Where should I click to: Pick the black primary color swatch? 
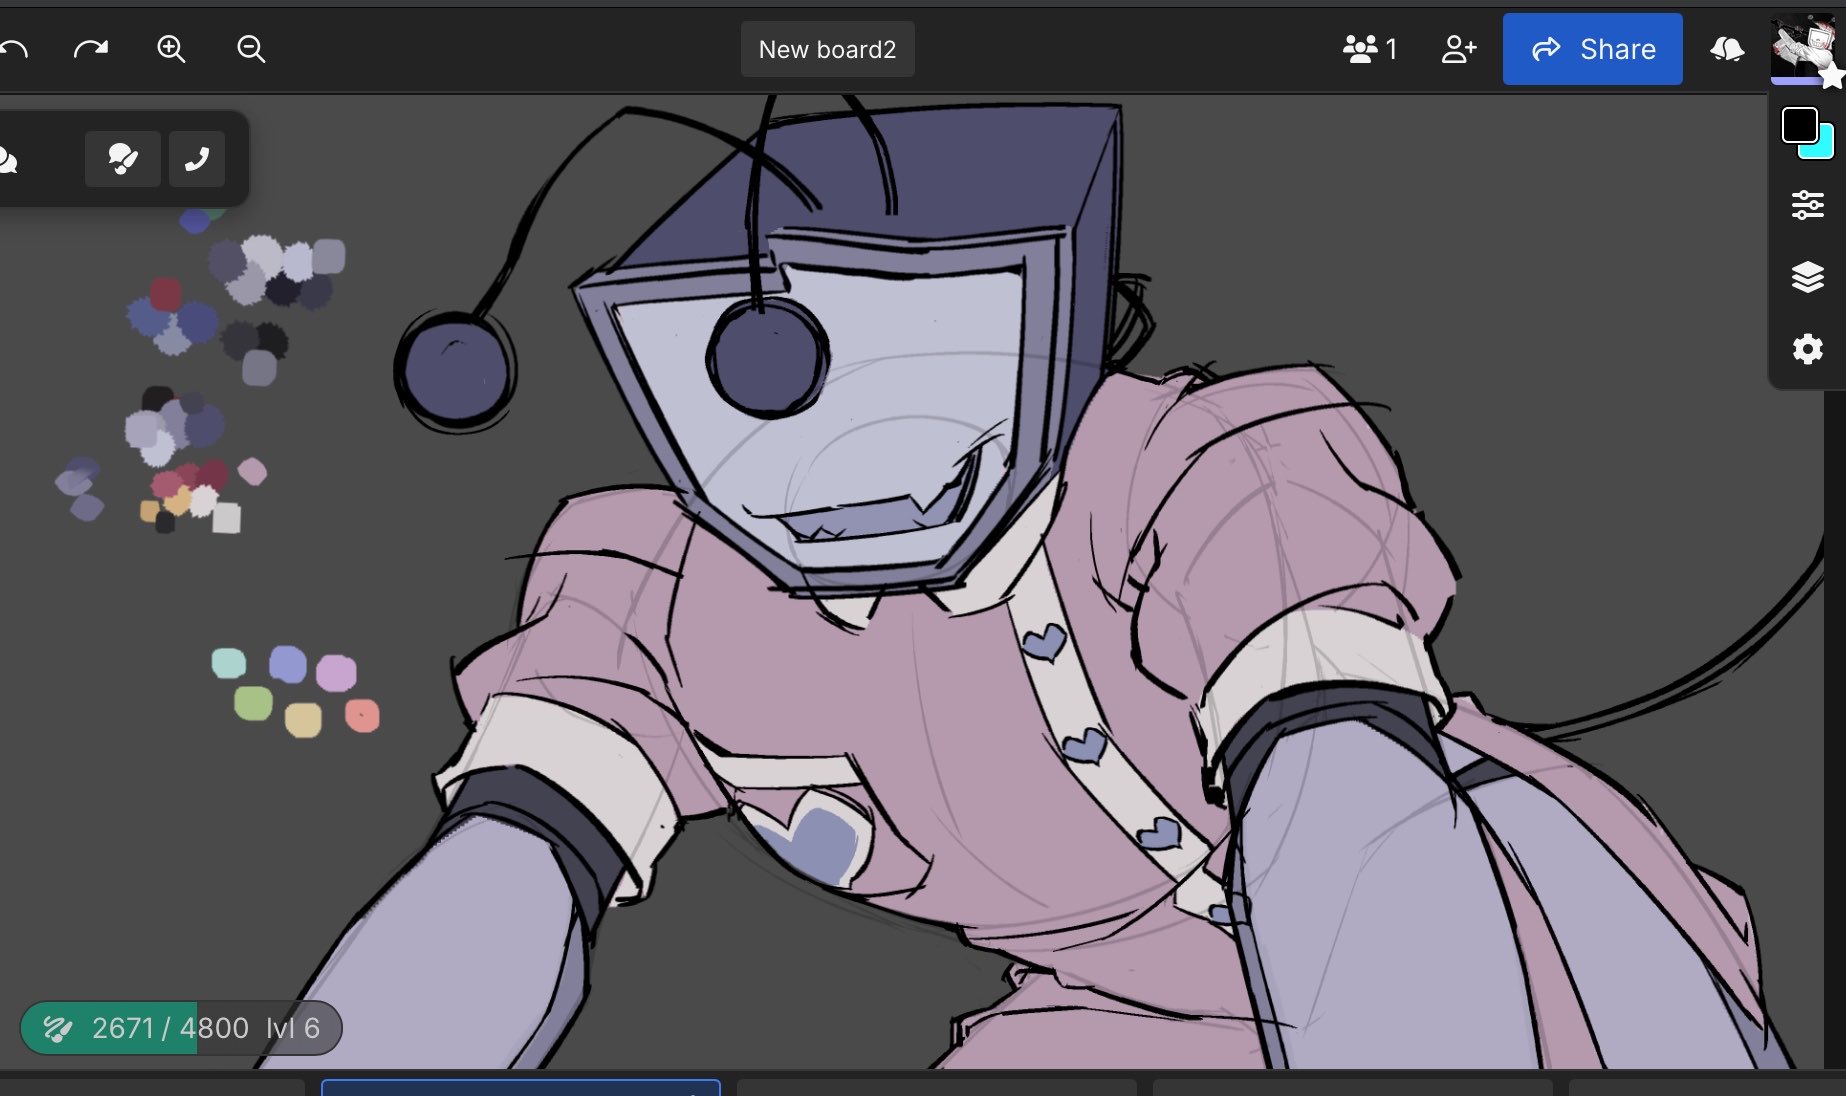1800,126
